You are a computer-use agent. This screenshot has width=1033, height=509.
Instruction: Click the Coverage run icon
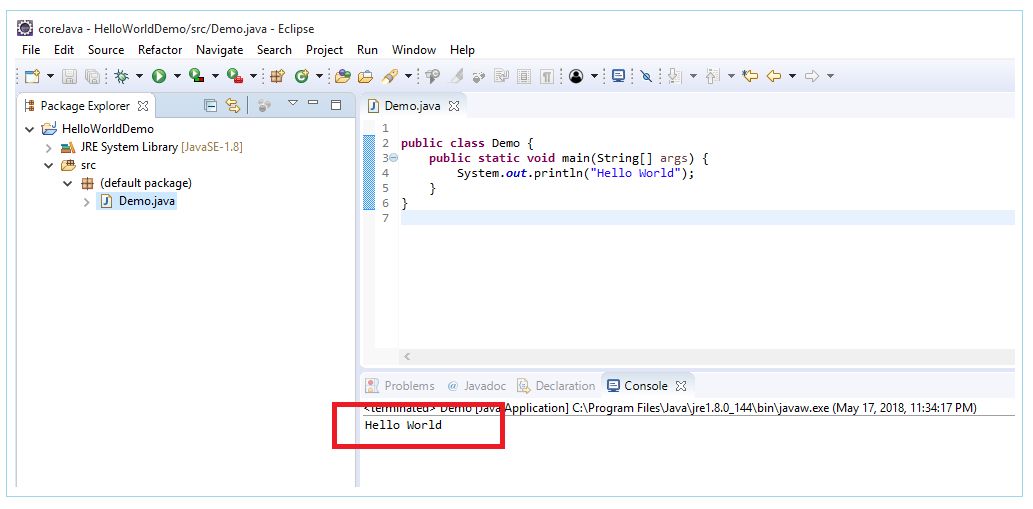(x=196, y=76)
